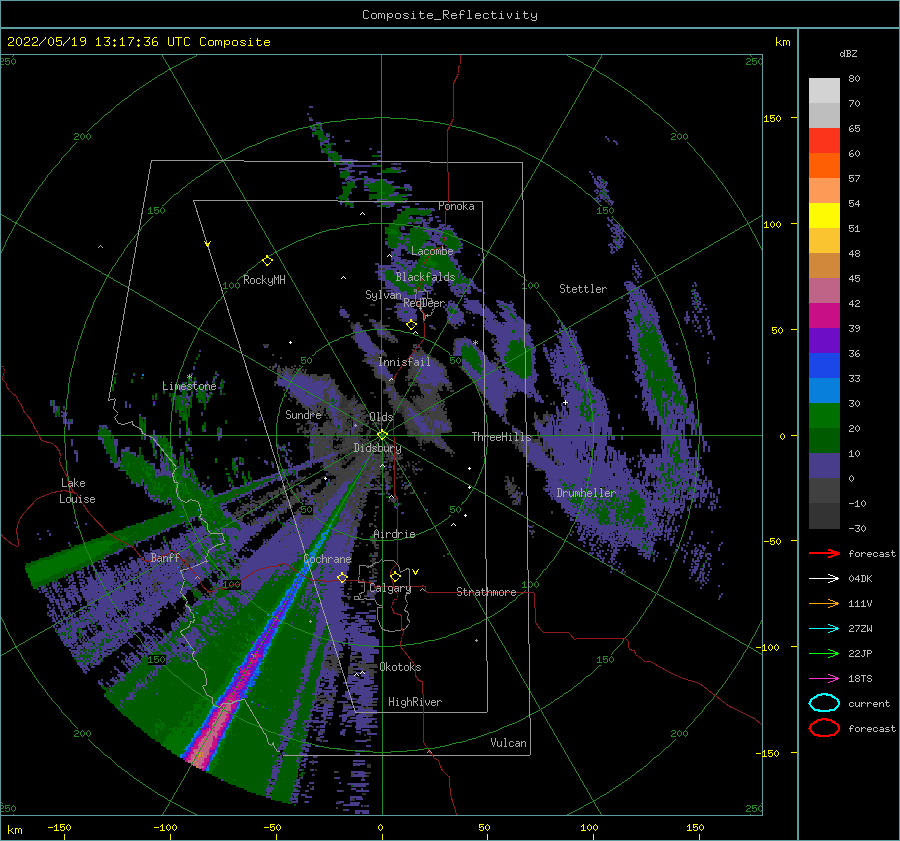The image size is (900, 841).
Task: Select the blue 36 dBZ color swatch
Action: pos(824,365)
